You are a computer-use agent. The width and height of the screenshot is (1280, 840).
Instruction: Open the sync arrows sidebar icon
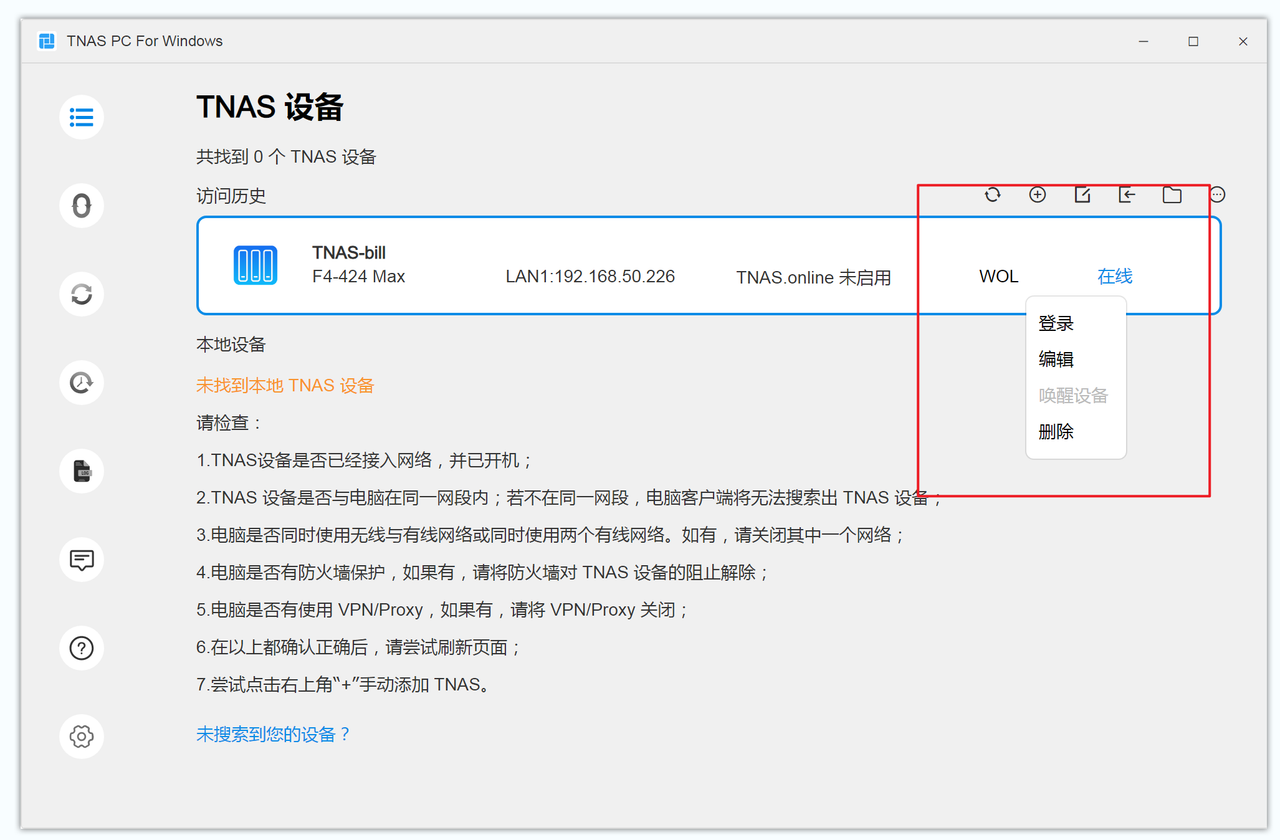pos(82,294)
